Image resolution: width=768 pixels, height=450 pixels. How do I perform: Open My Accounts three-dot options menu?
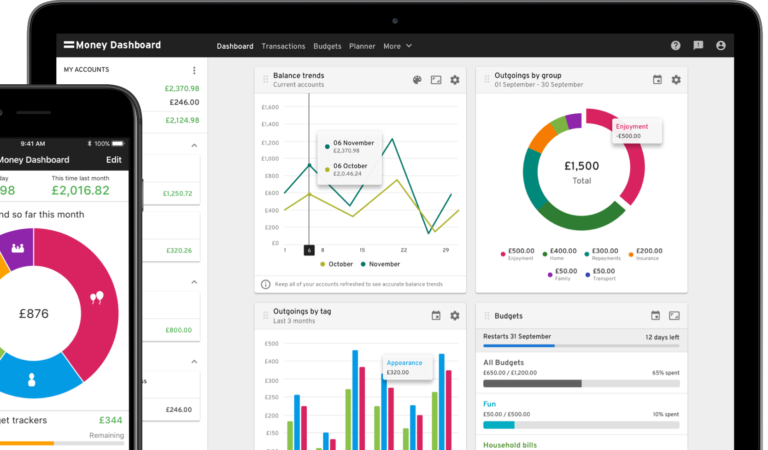point(194,70)
